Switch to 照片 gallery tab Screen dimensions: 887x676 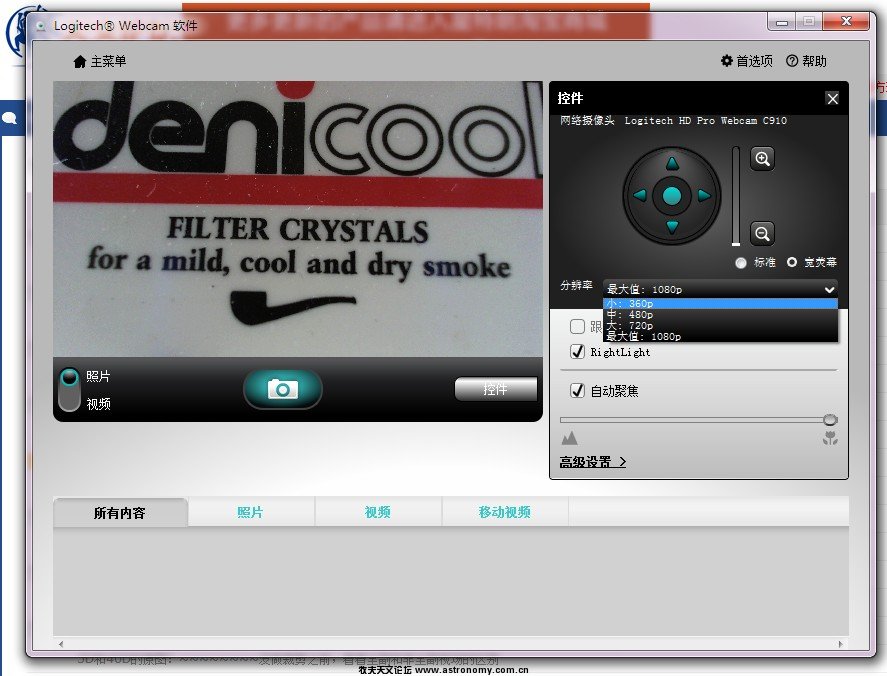[251, 513]
